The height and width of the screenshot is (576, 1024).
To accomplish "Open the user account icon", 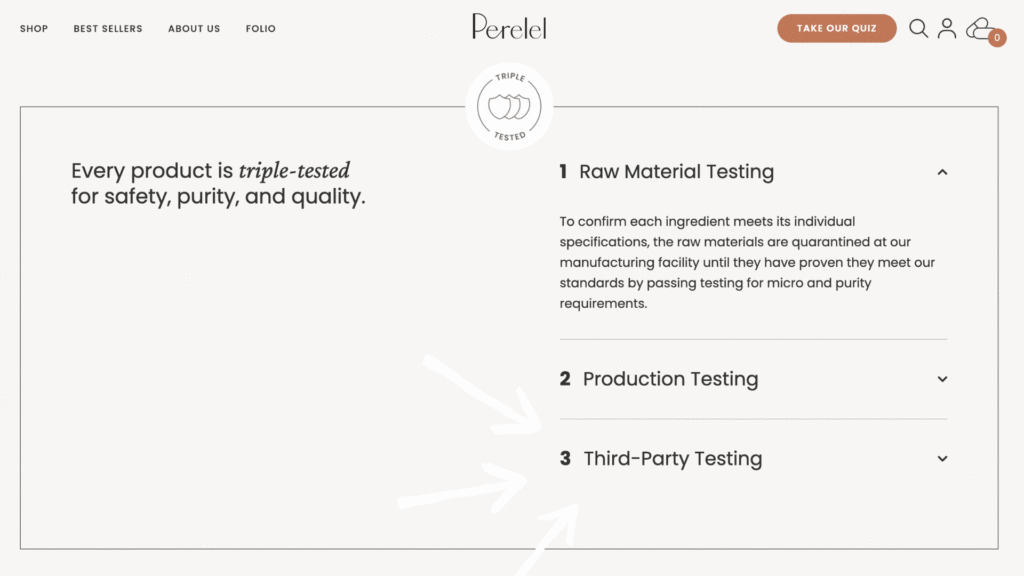I will [x=947, y=28].
